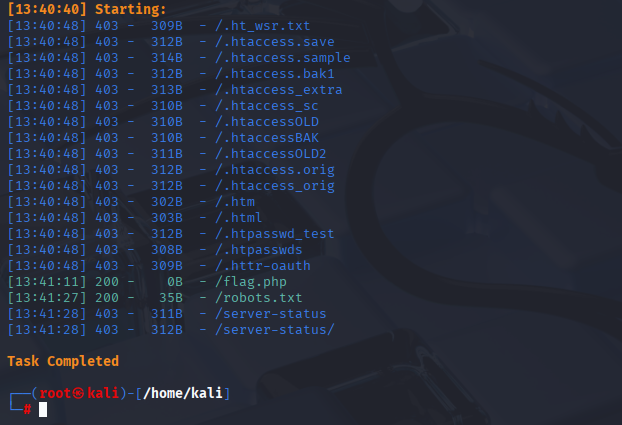The height and width of the screenshot is (425, 622).
Task: Click the /robots.txt result path
Action: (x=259, y=298)
